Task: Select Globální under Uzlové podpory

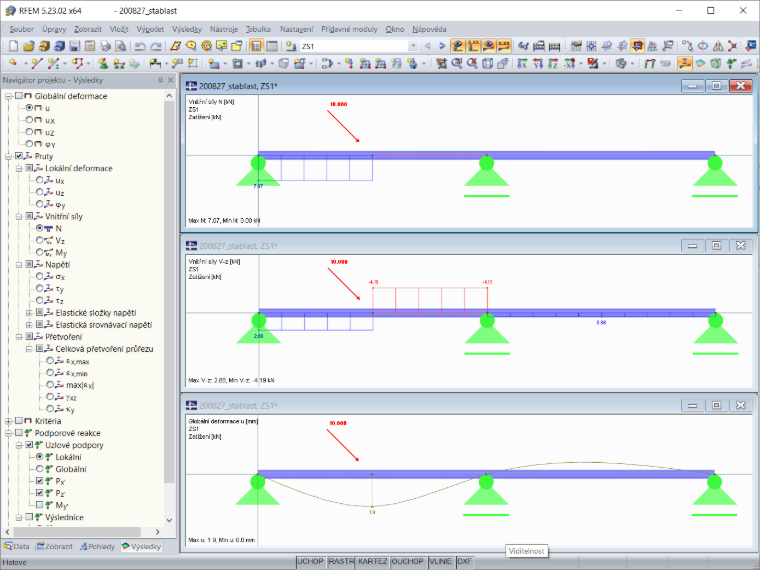Action: (x=40, y=469)
